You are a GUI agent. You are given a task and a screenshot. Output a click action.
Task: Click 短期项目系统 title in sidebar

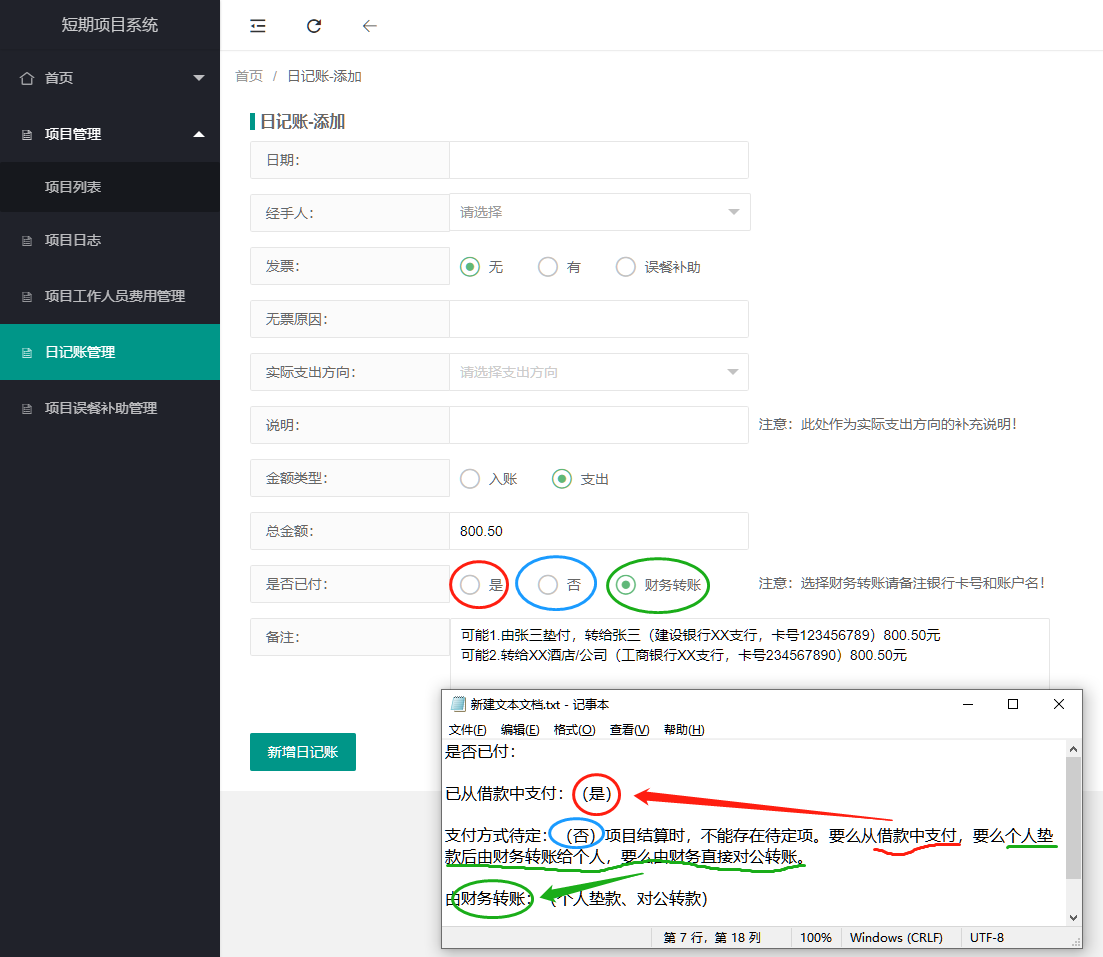[x=110, y=25]
